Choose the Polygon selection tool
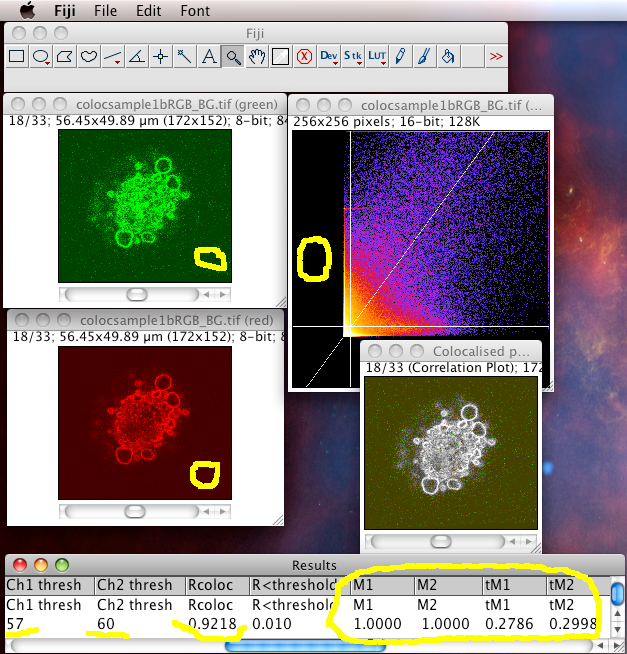 pyautogui.click(x=65, y=56)
